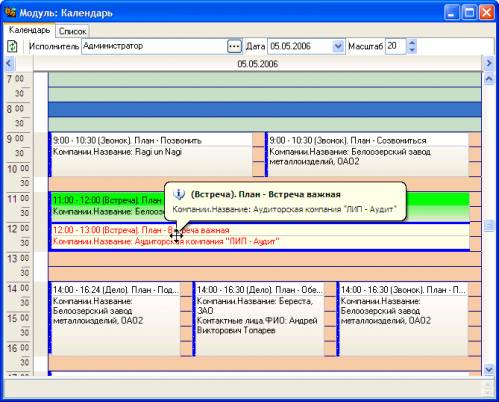The image size is (499, 402).
Task: Open executor selection ellipsis button
Action: 234,46
